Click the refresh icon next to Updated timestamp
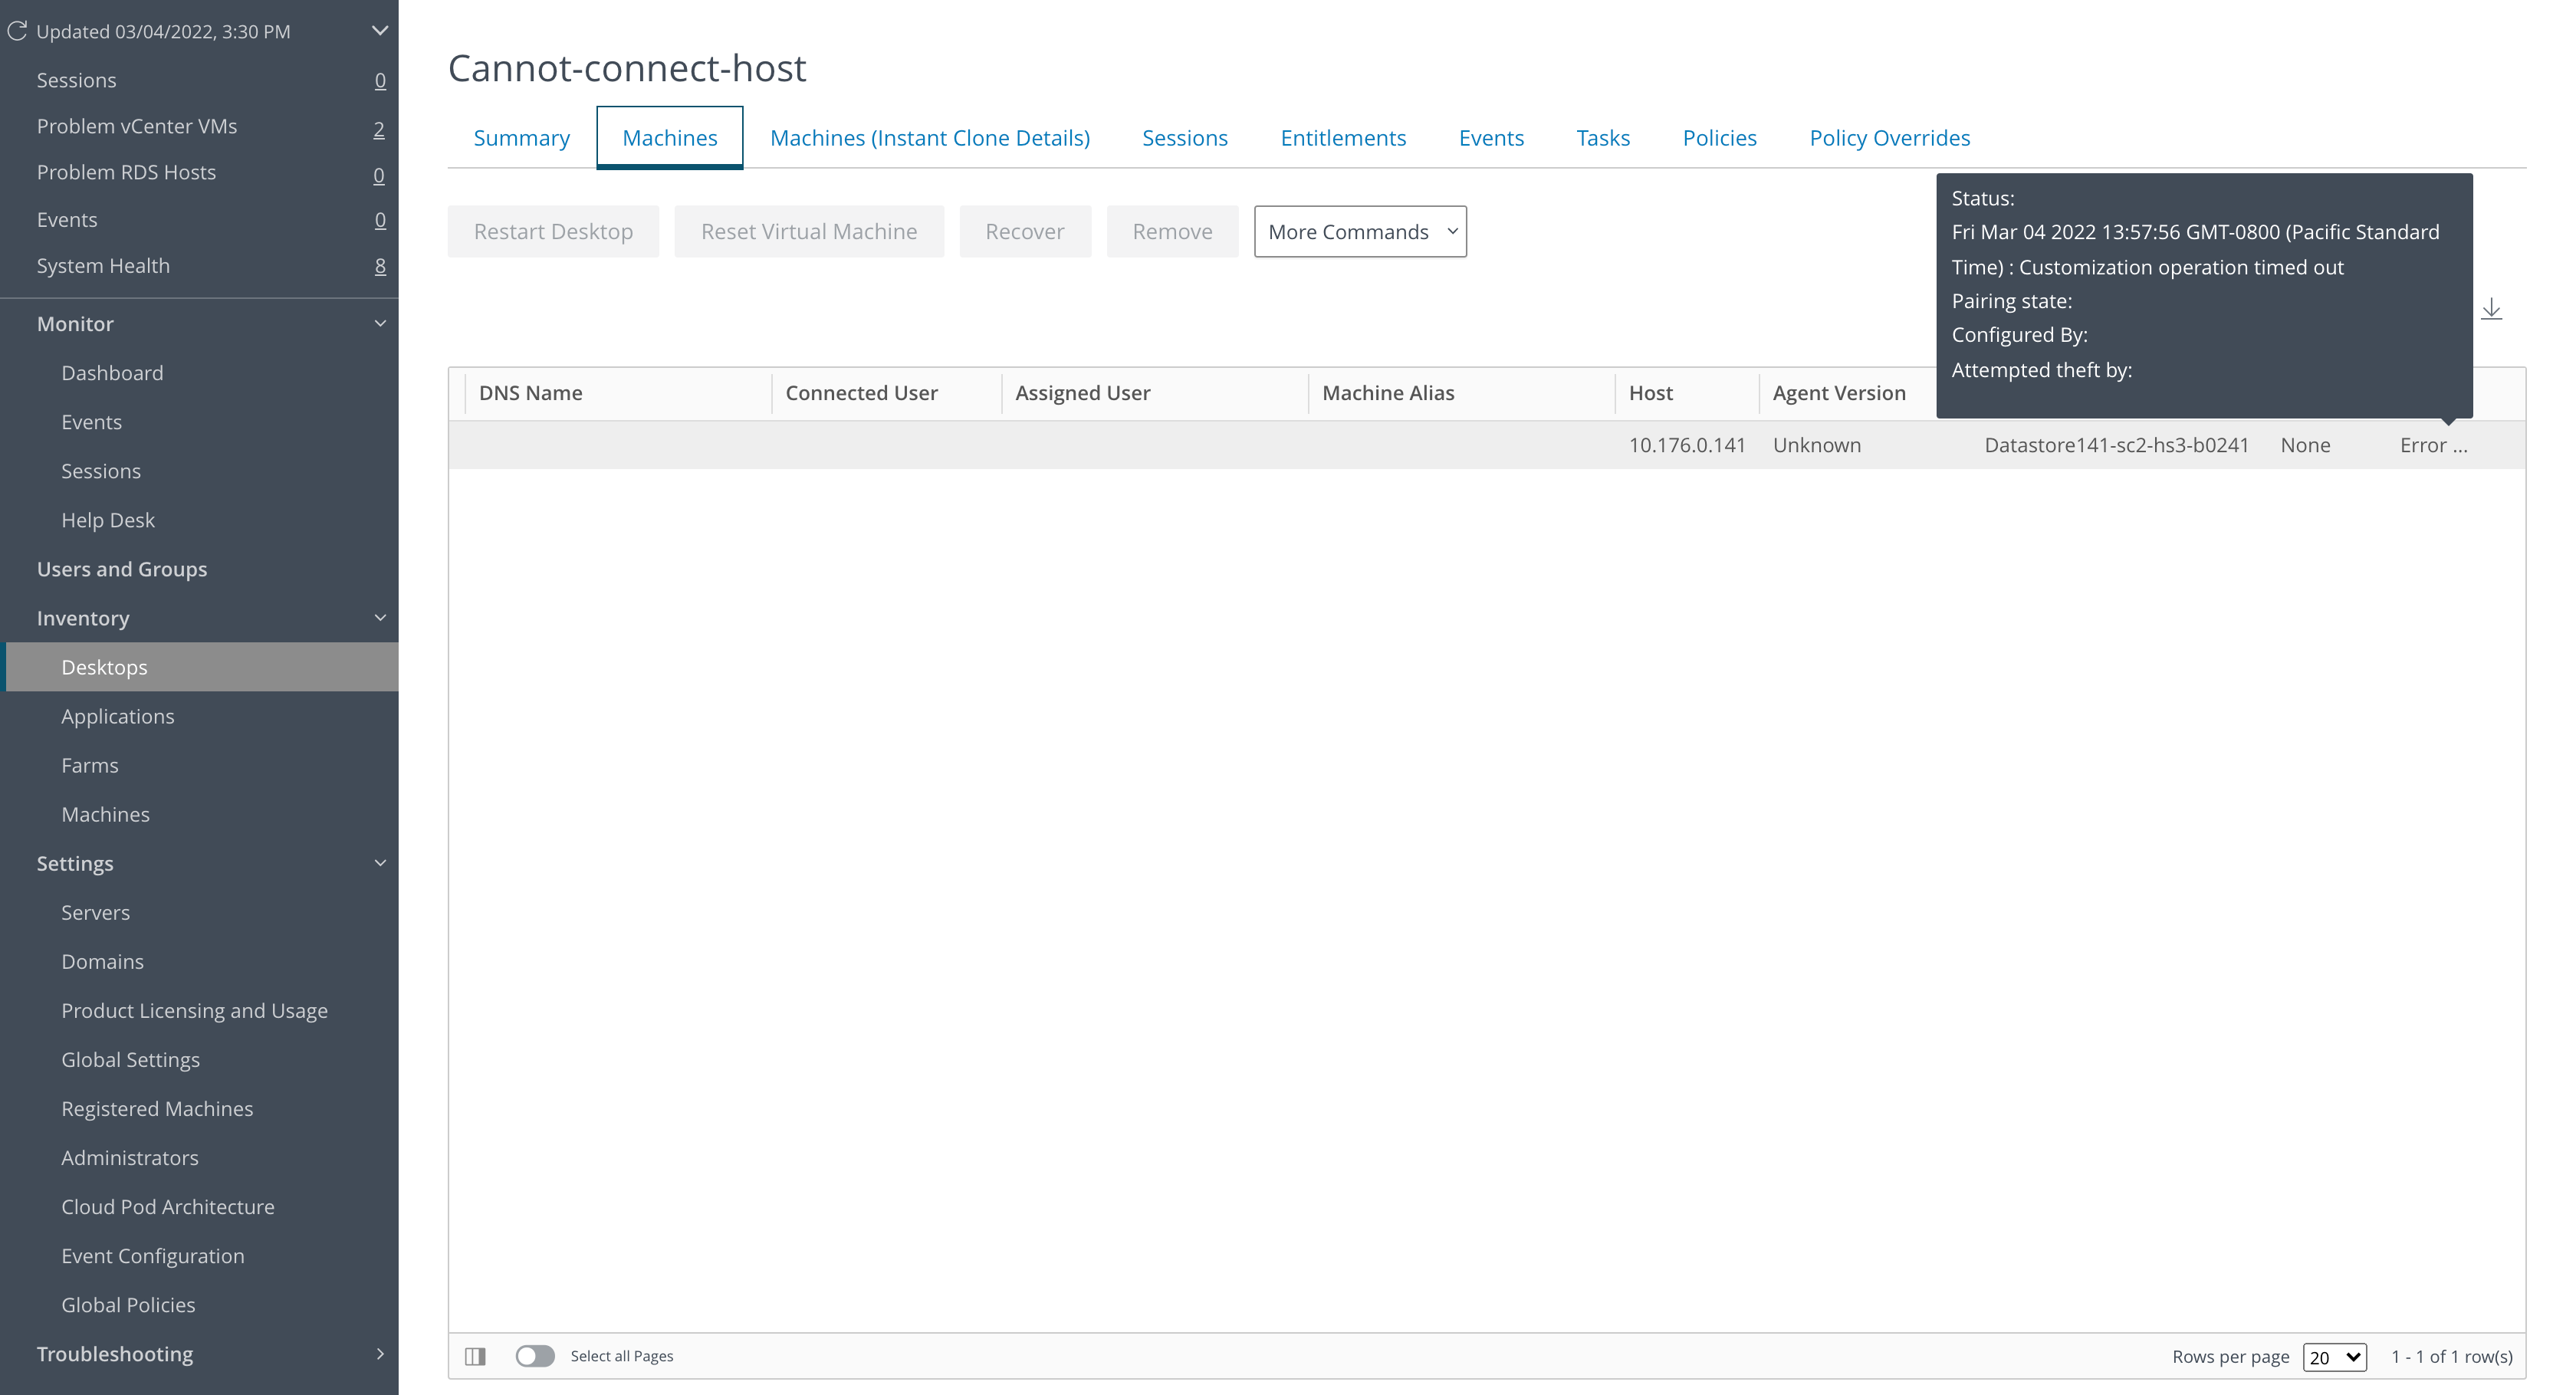The image size is (2576, 1395). click(17, 31)
